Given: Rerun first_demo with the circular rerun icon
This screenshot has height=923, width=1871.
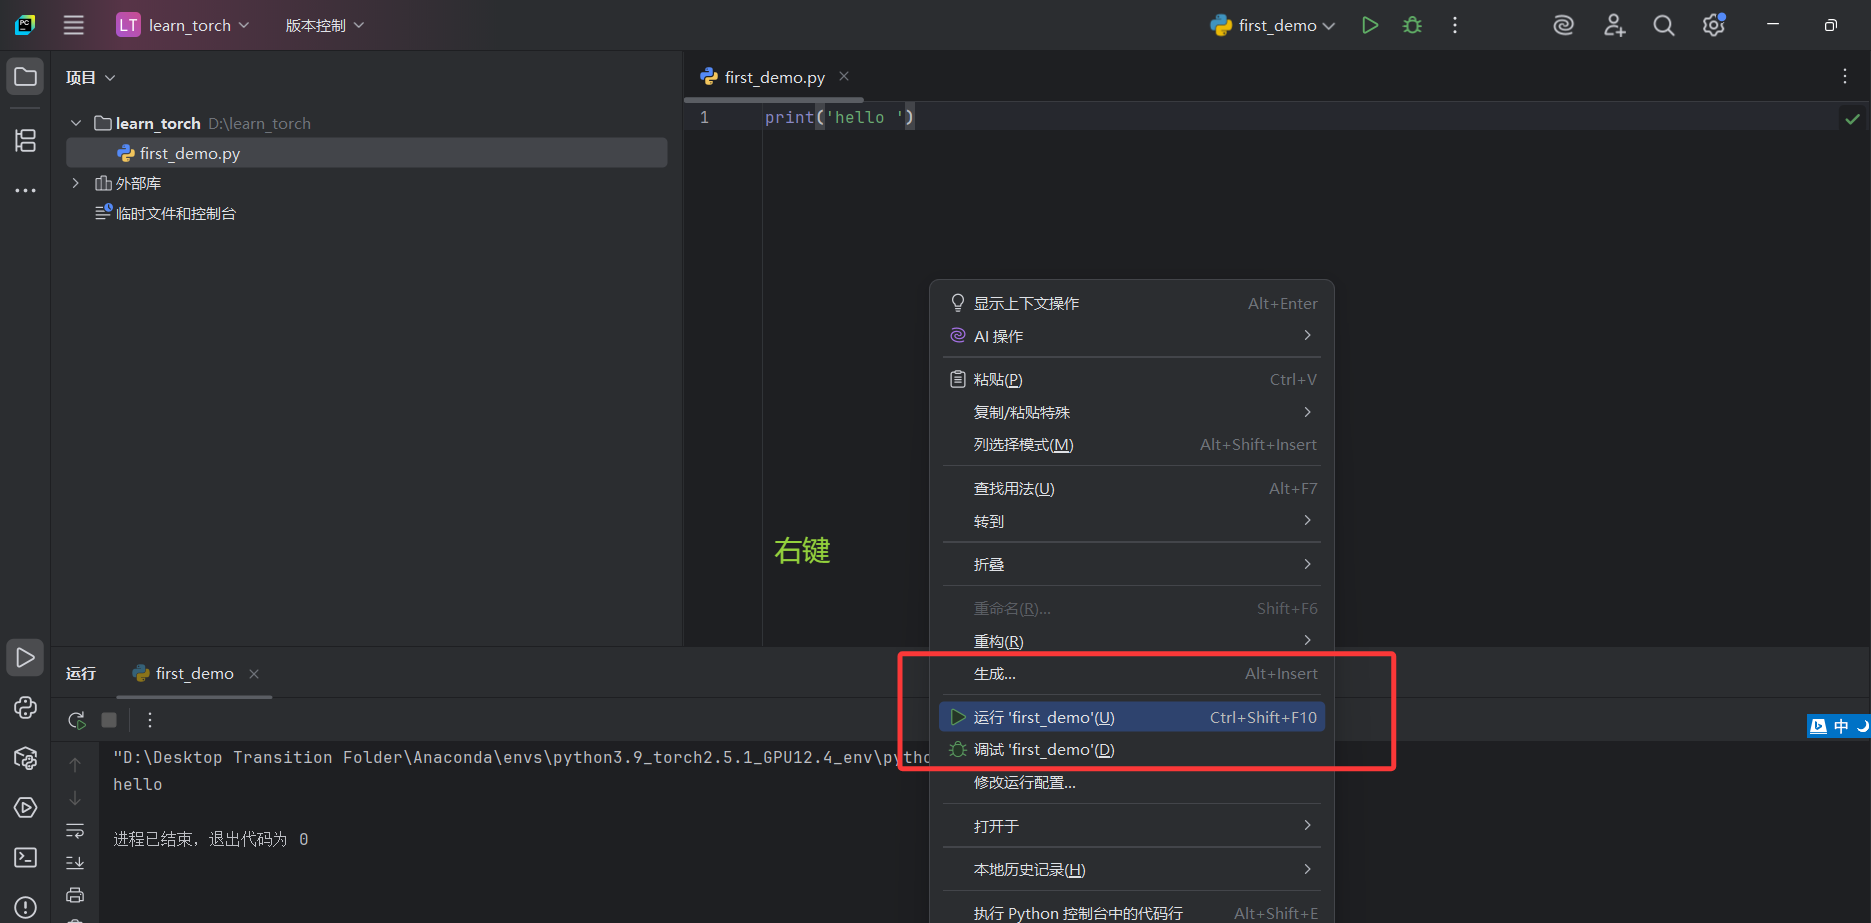Looking at the screenshot, I should pos(75,719).
